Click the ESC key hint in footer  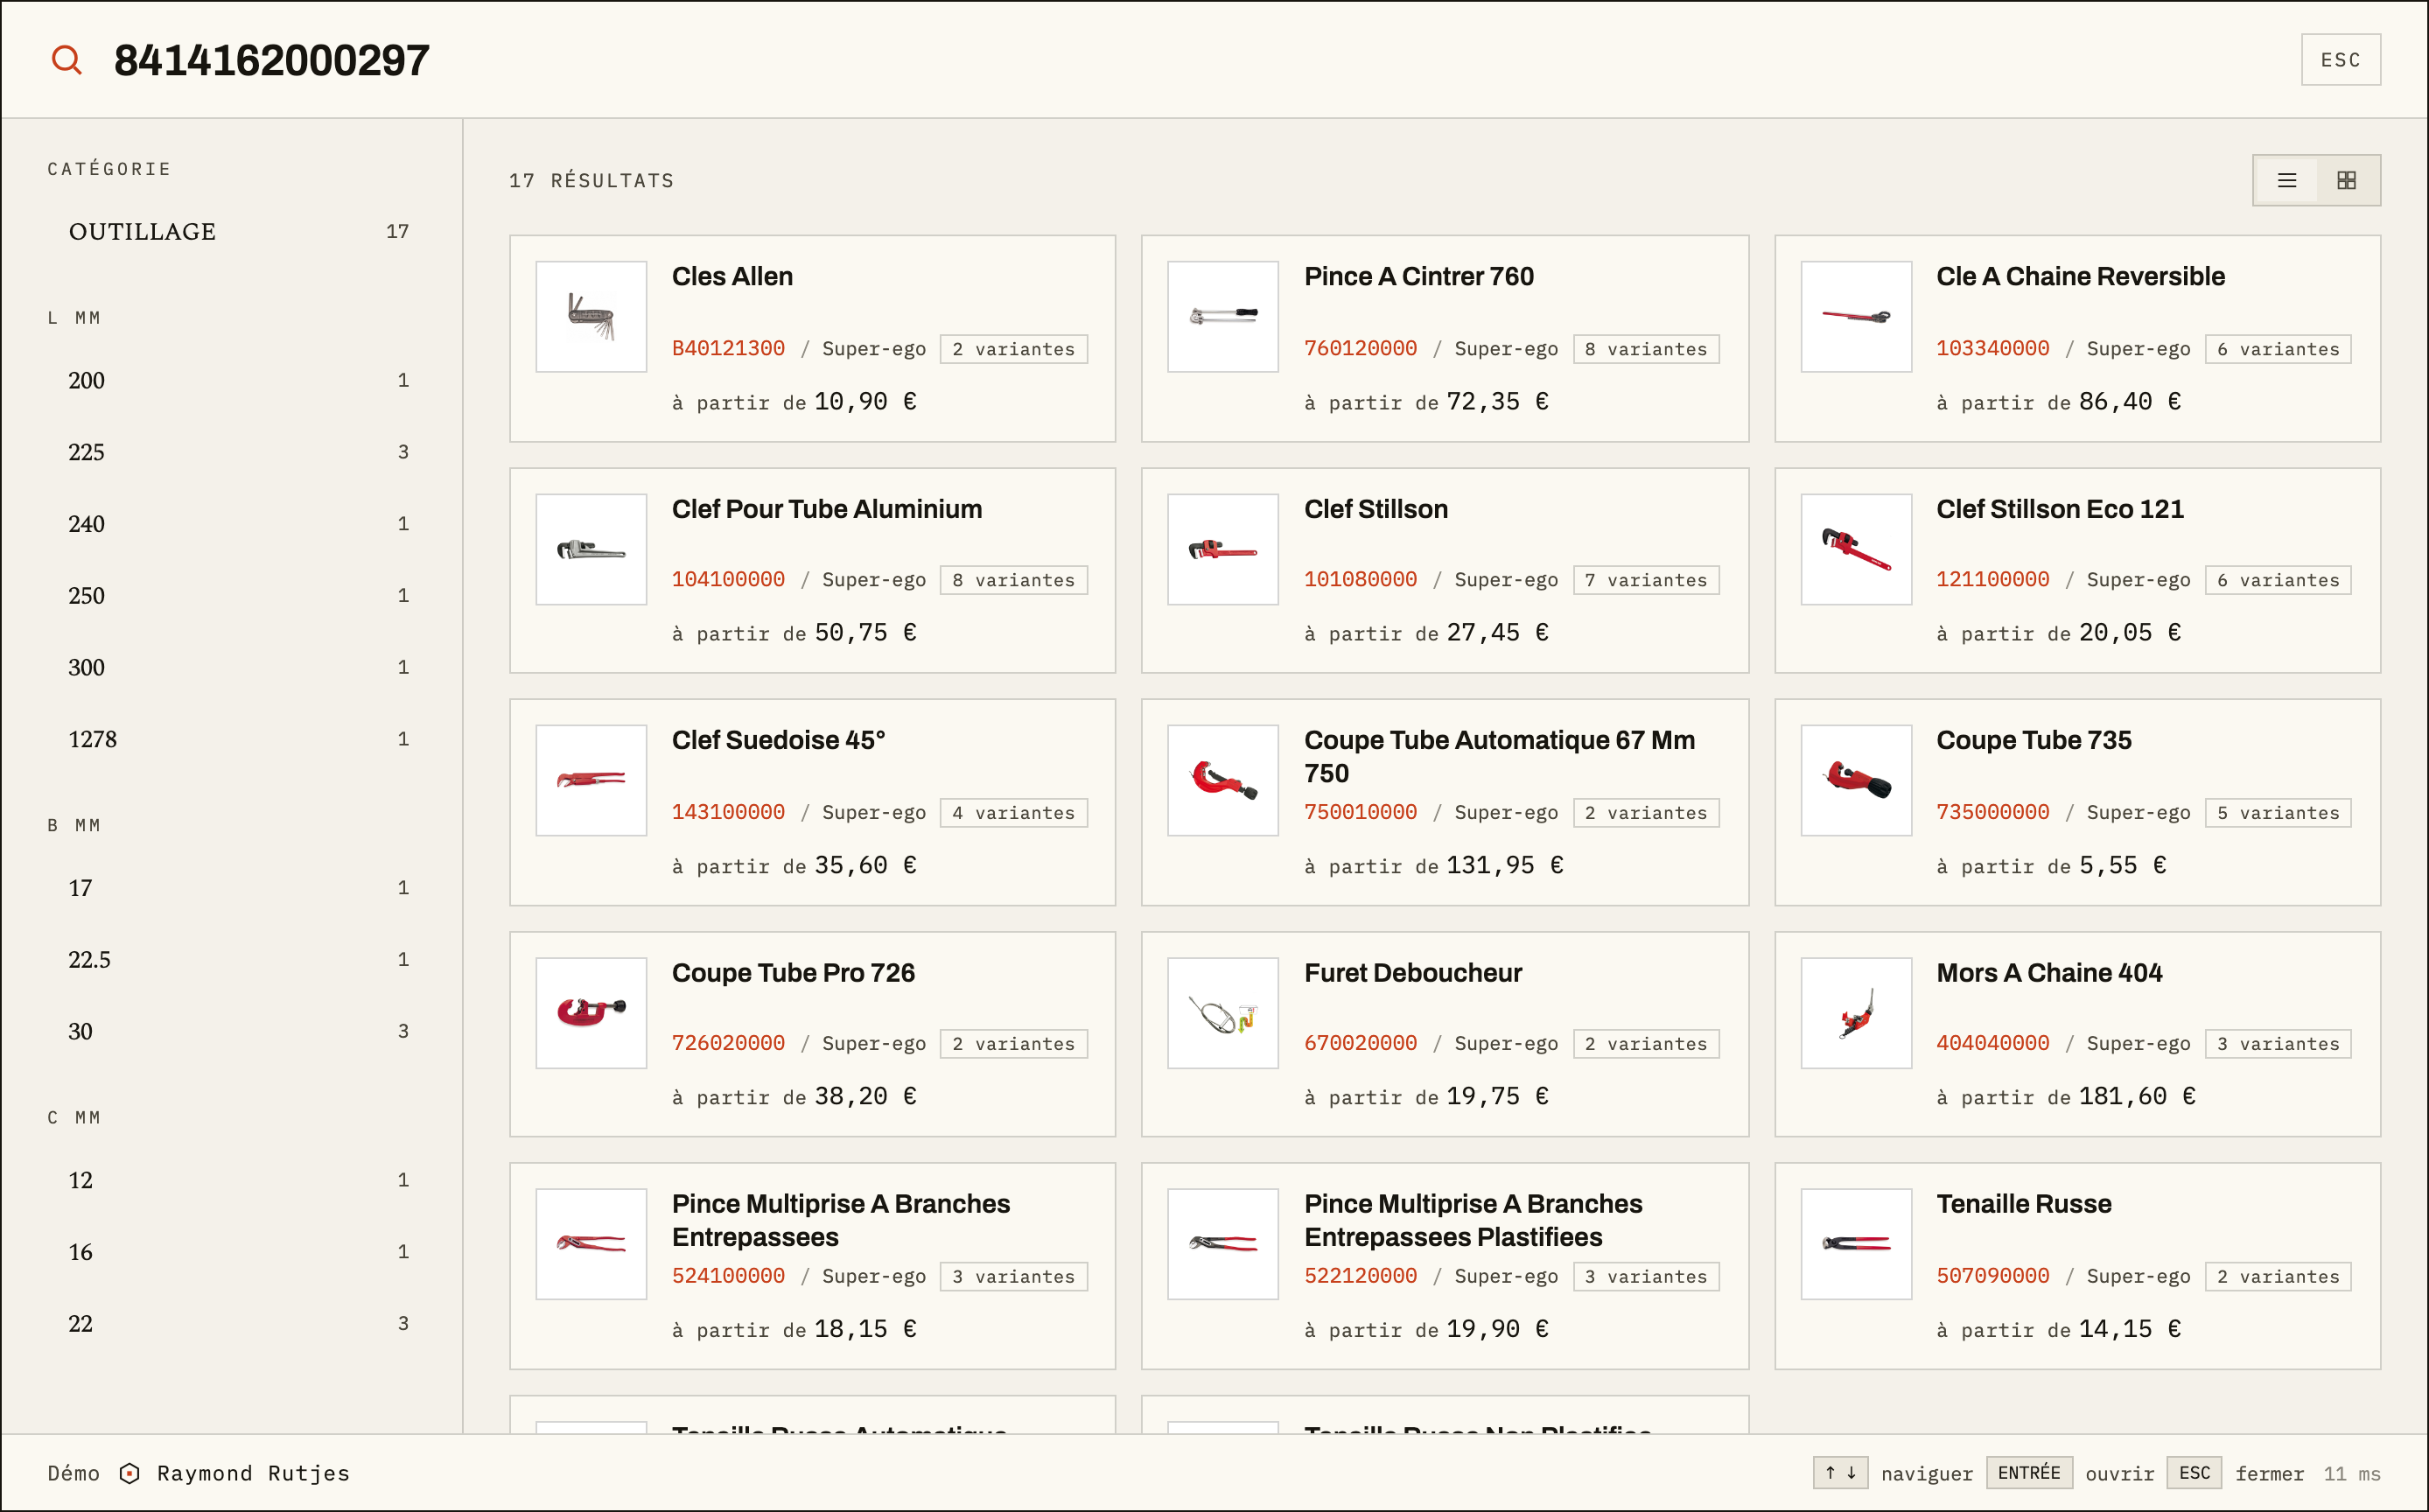pos(2194,1473)
